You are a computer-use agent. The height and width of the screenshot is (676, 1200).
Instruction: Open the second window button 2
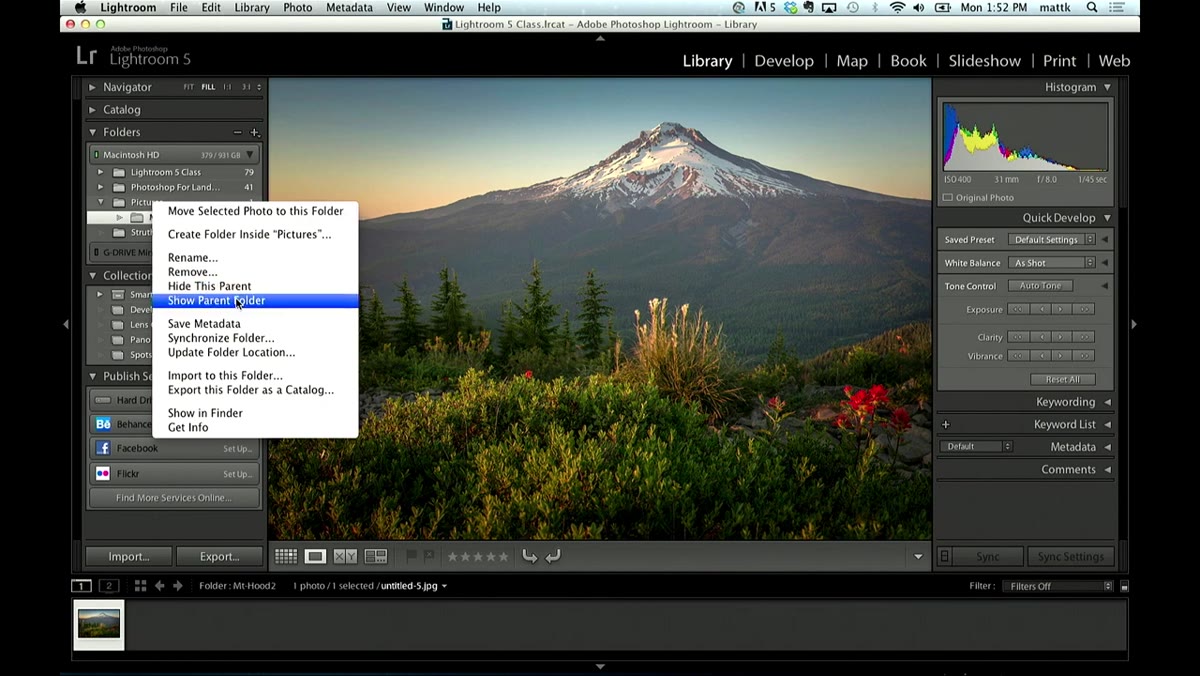[109, 586]
